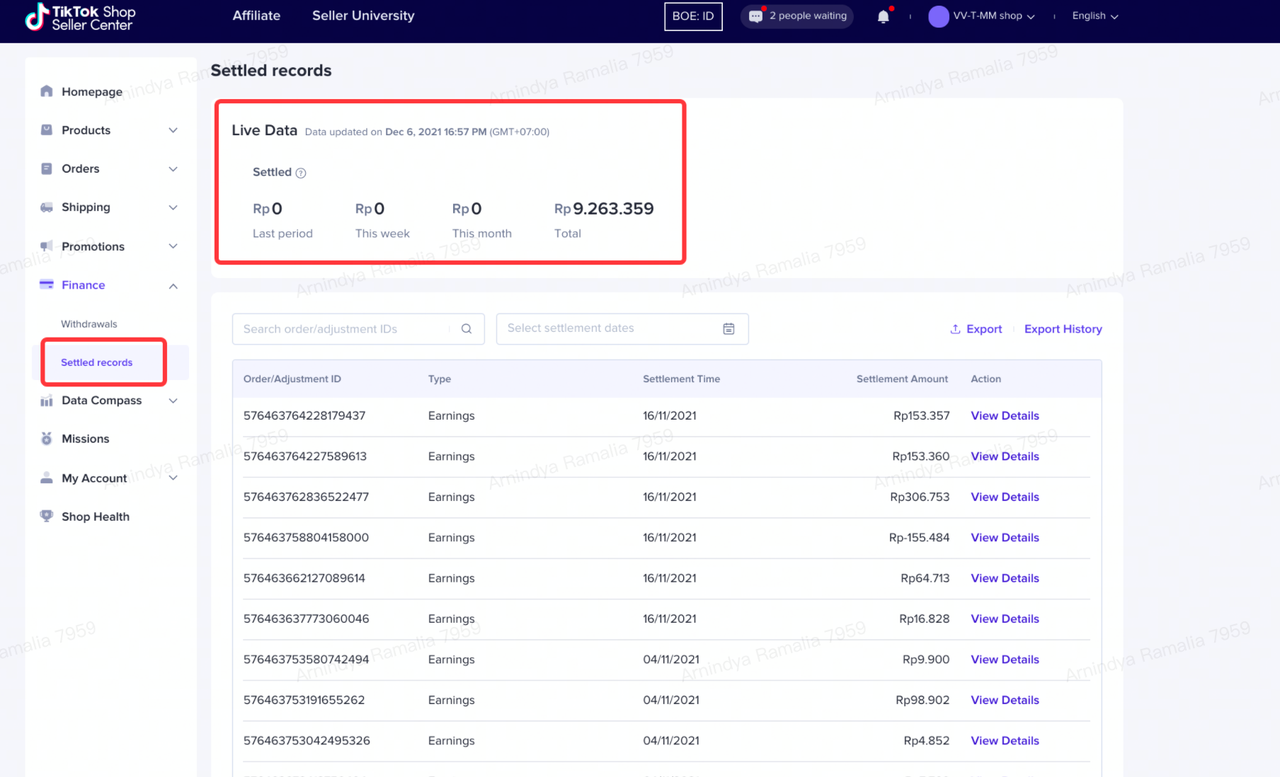1280x777 pixels.
Task: Export the settled records
Action: pyautogui.click(x=976, y=329)
